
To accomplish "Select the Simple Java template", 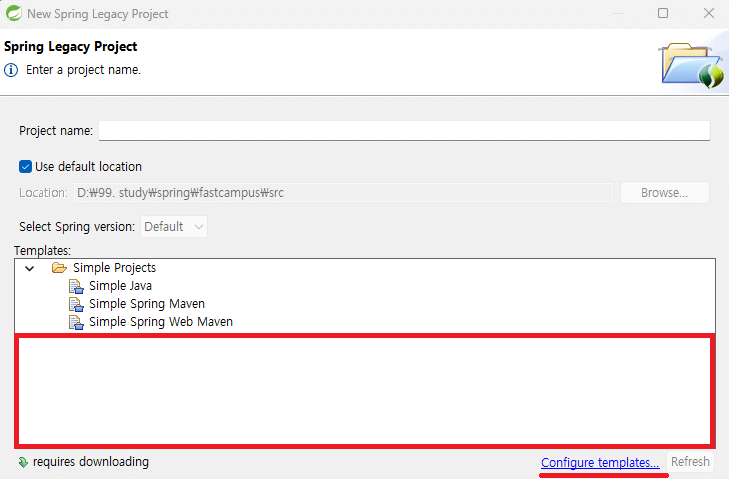I will (120, 286).
